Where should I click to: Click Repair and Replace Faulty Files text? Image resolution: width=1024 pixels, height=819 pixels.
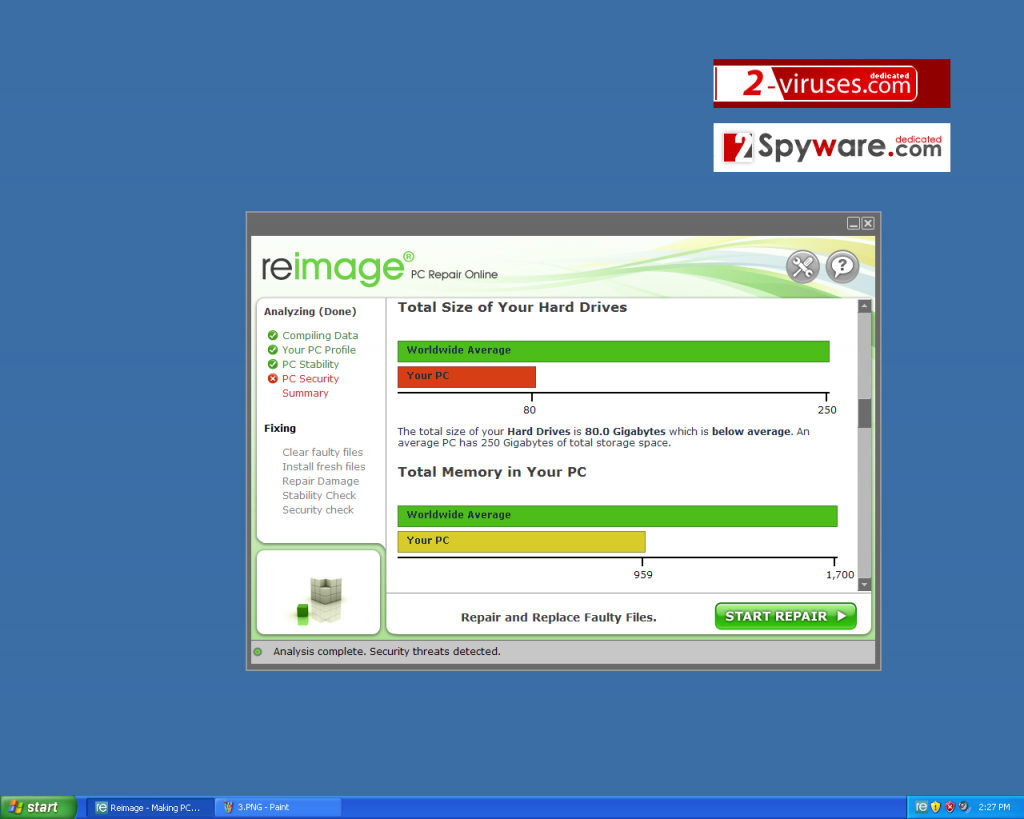pos(559,617)
